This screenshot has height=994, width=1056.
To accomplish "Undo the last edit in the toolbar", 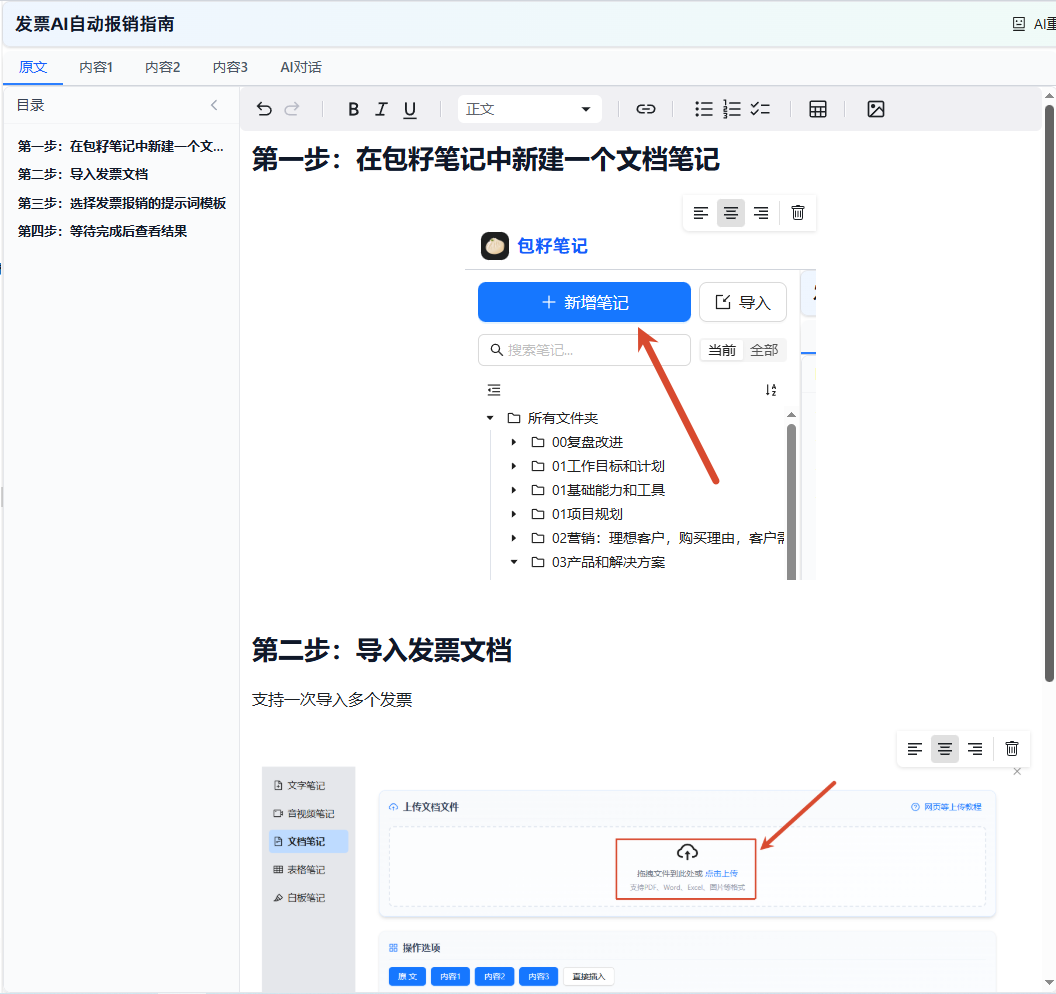I will tap(264, 109).
